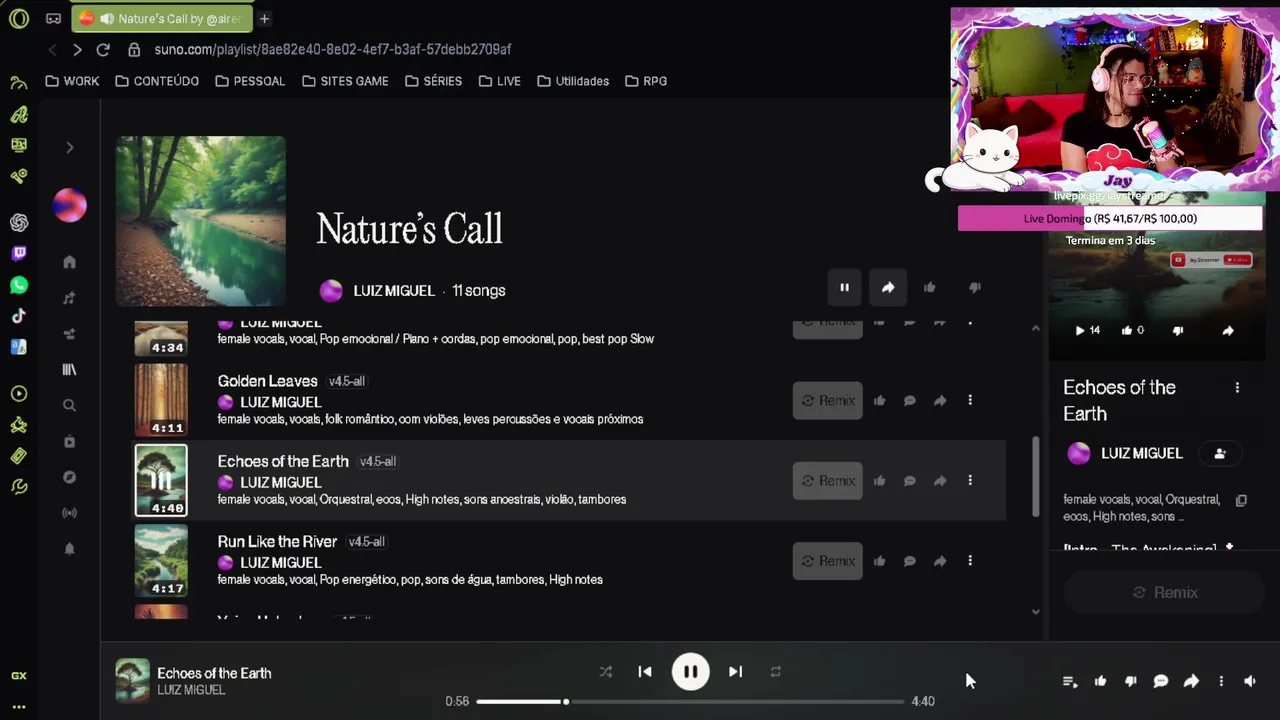This screenshot has width=1280, height=720.
Task: Remix the Echoes of the Earth row
Action: click(828, 480)
